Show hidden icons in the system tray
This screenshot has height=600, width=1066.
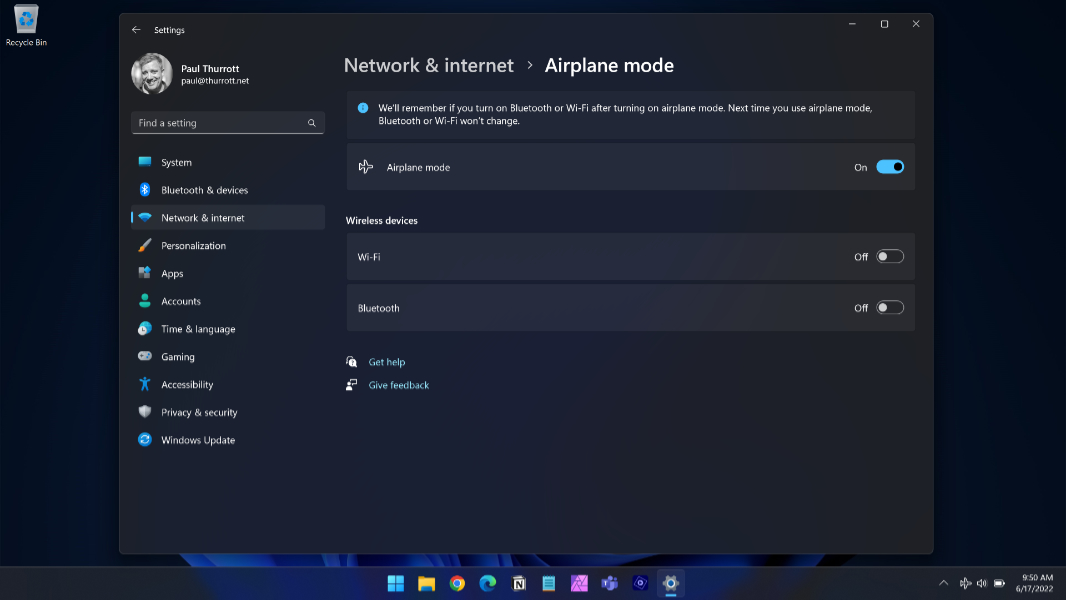[943, 583]
